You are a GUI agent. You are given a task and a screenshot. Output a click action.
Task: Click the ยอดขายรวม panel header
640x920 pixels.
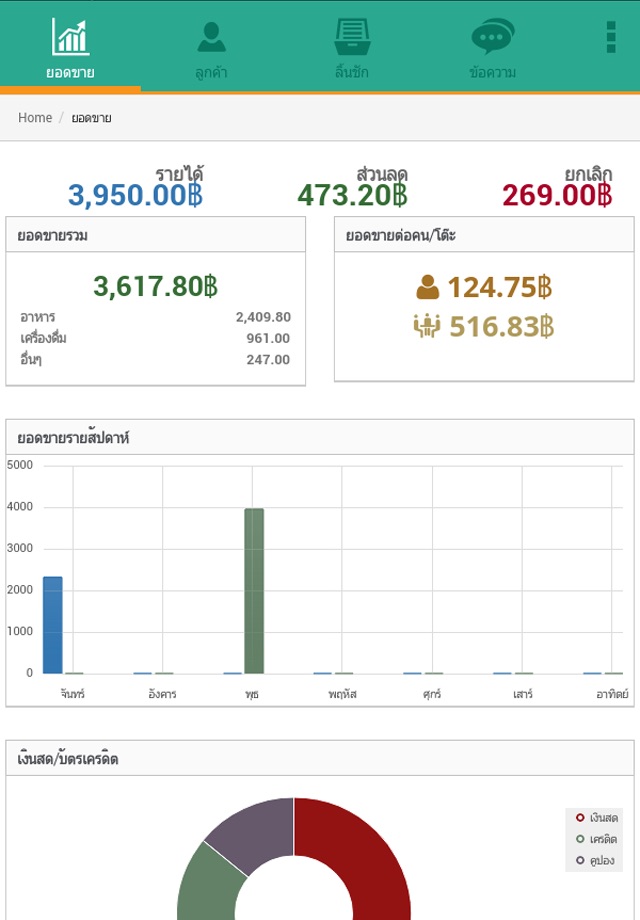pyautogui.click(x=155, y=235)
